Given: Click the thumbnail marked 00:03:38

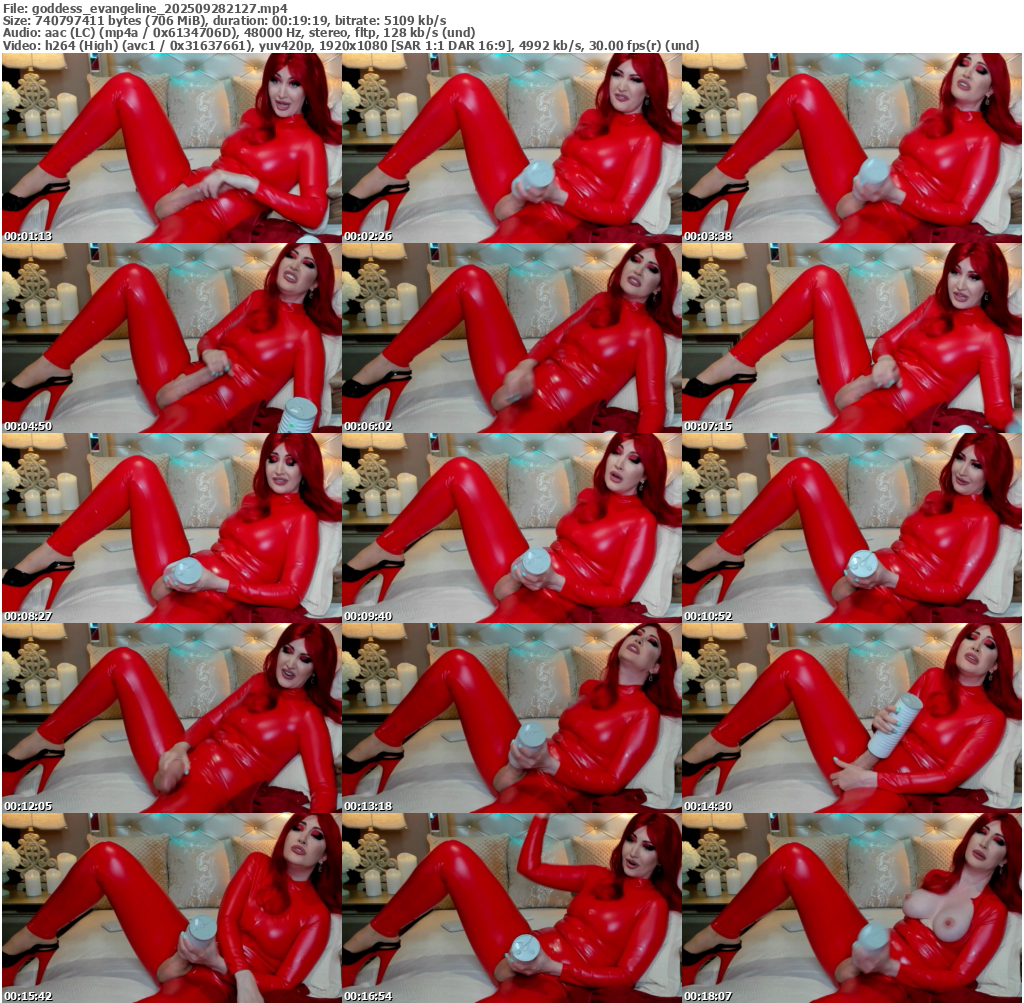Looking at the screenshot, I should 851,148.
